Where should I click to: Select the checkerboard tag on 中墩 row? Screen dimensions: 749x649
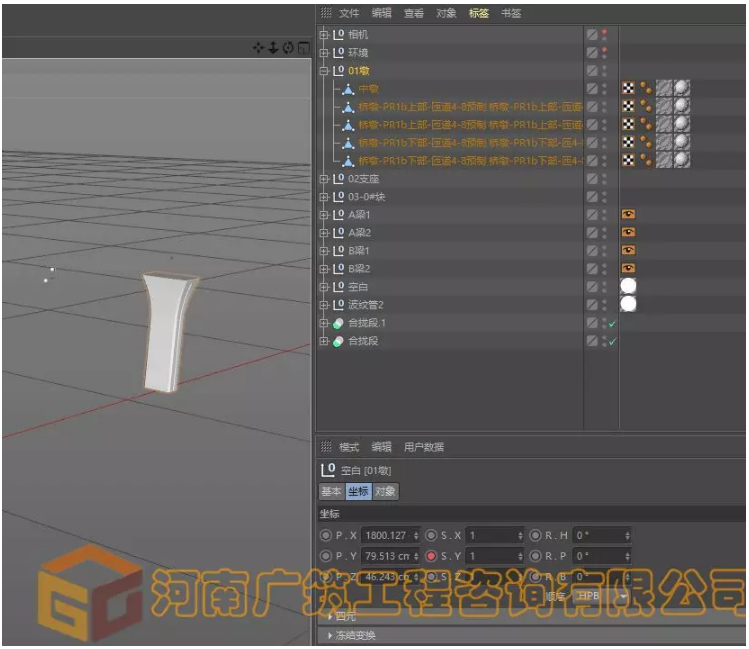pyautogui.click(x=629, y=88)
